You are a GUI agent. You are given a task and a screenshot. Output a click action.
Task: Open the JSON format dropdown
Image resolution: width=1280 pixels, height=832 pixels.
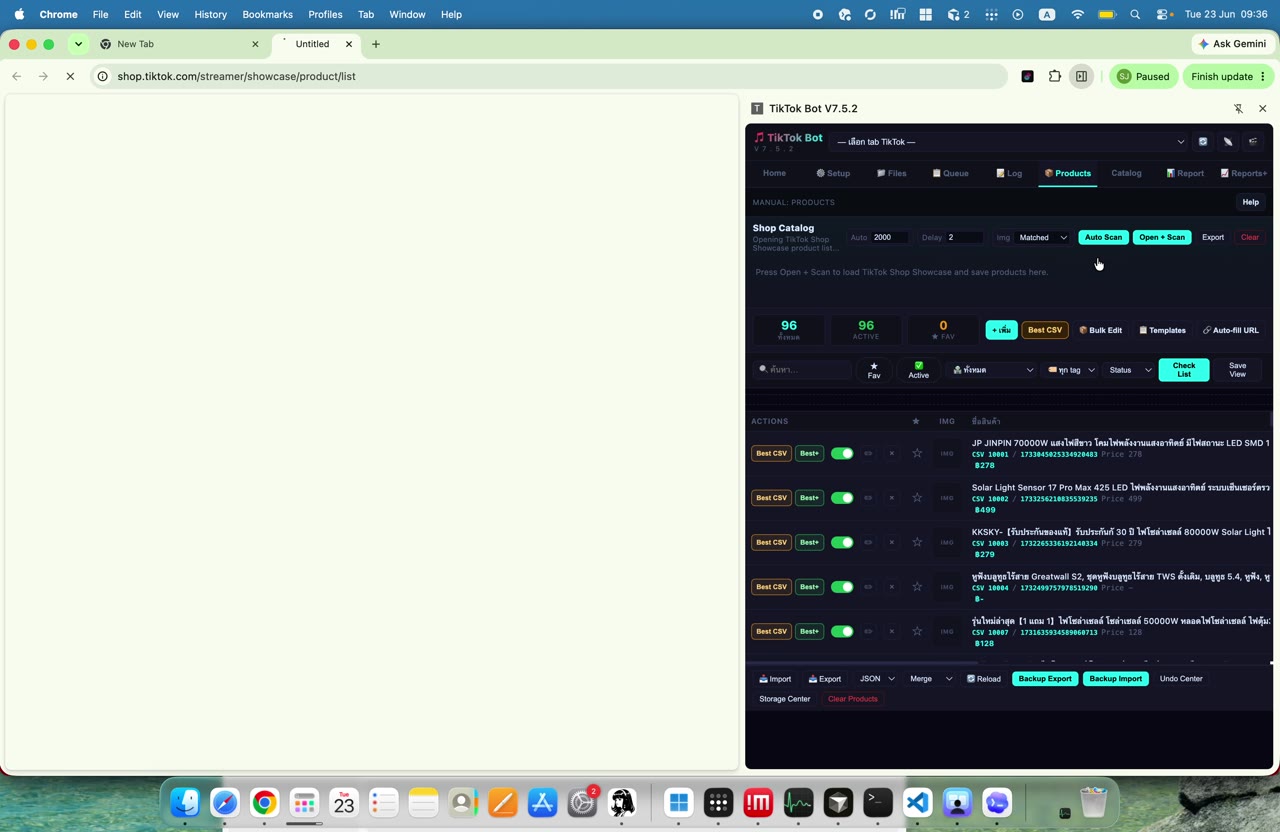coord(877,679)
